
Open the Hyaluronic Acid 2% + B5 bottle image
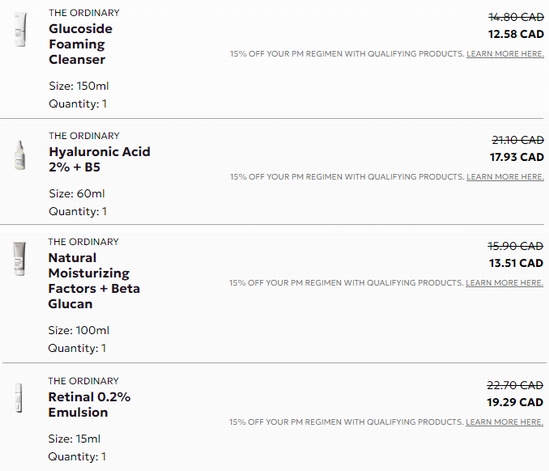[x=20, y=155]
